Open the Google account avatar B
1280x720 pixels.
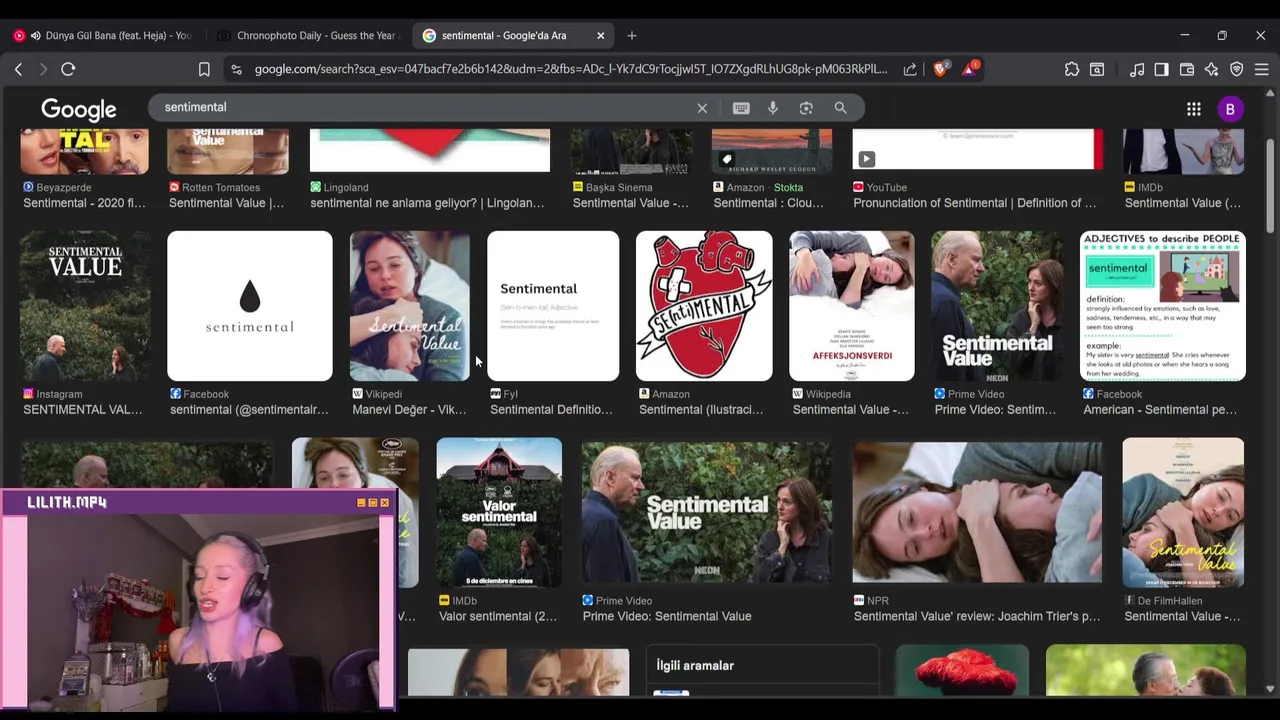[1230, 109]
